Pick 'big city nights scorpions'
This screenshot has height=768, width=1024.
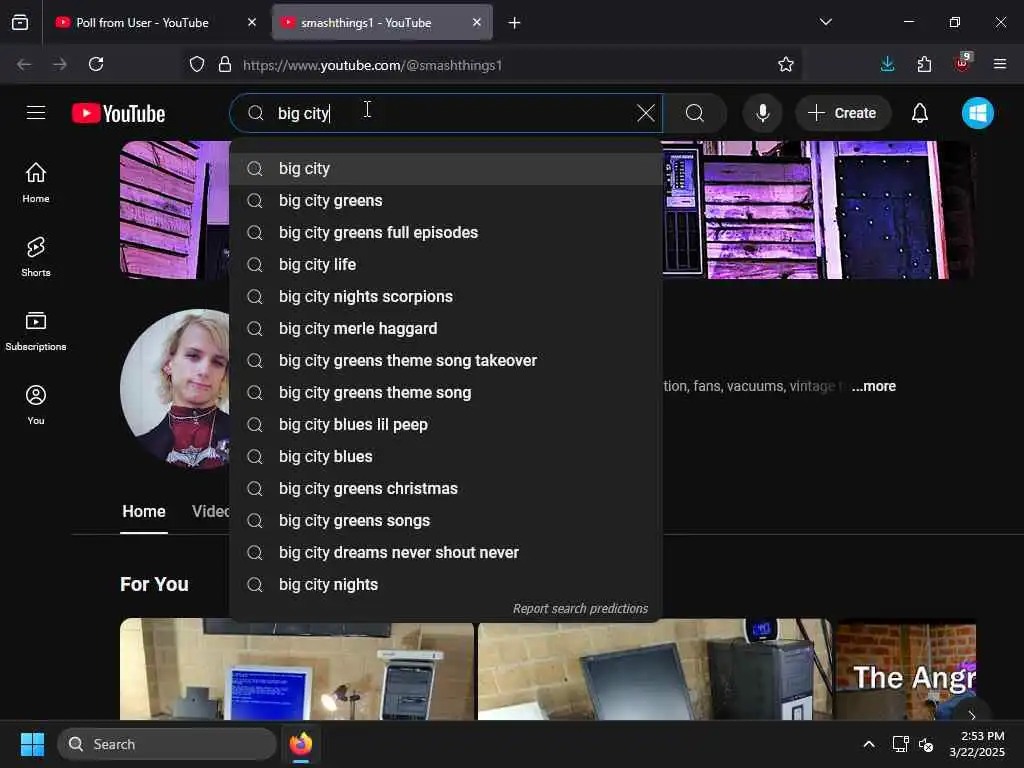pyautogui.click(x=446, y=296)
